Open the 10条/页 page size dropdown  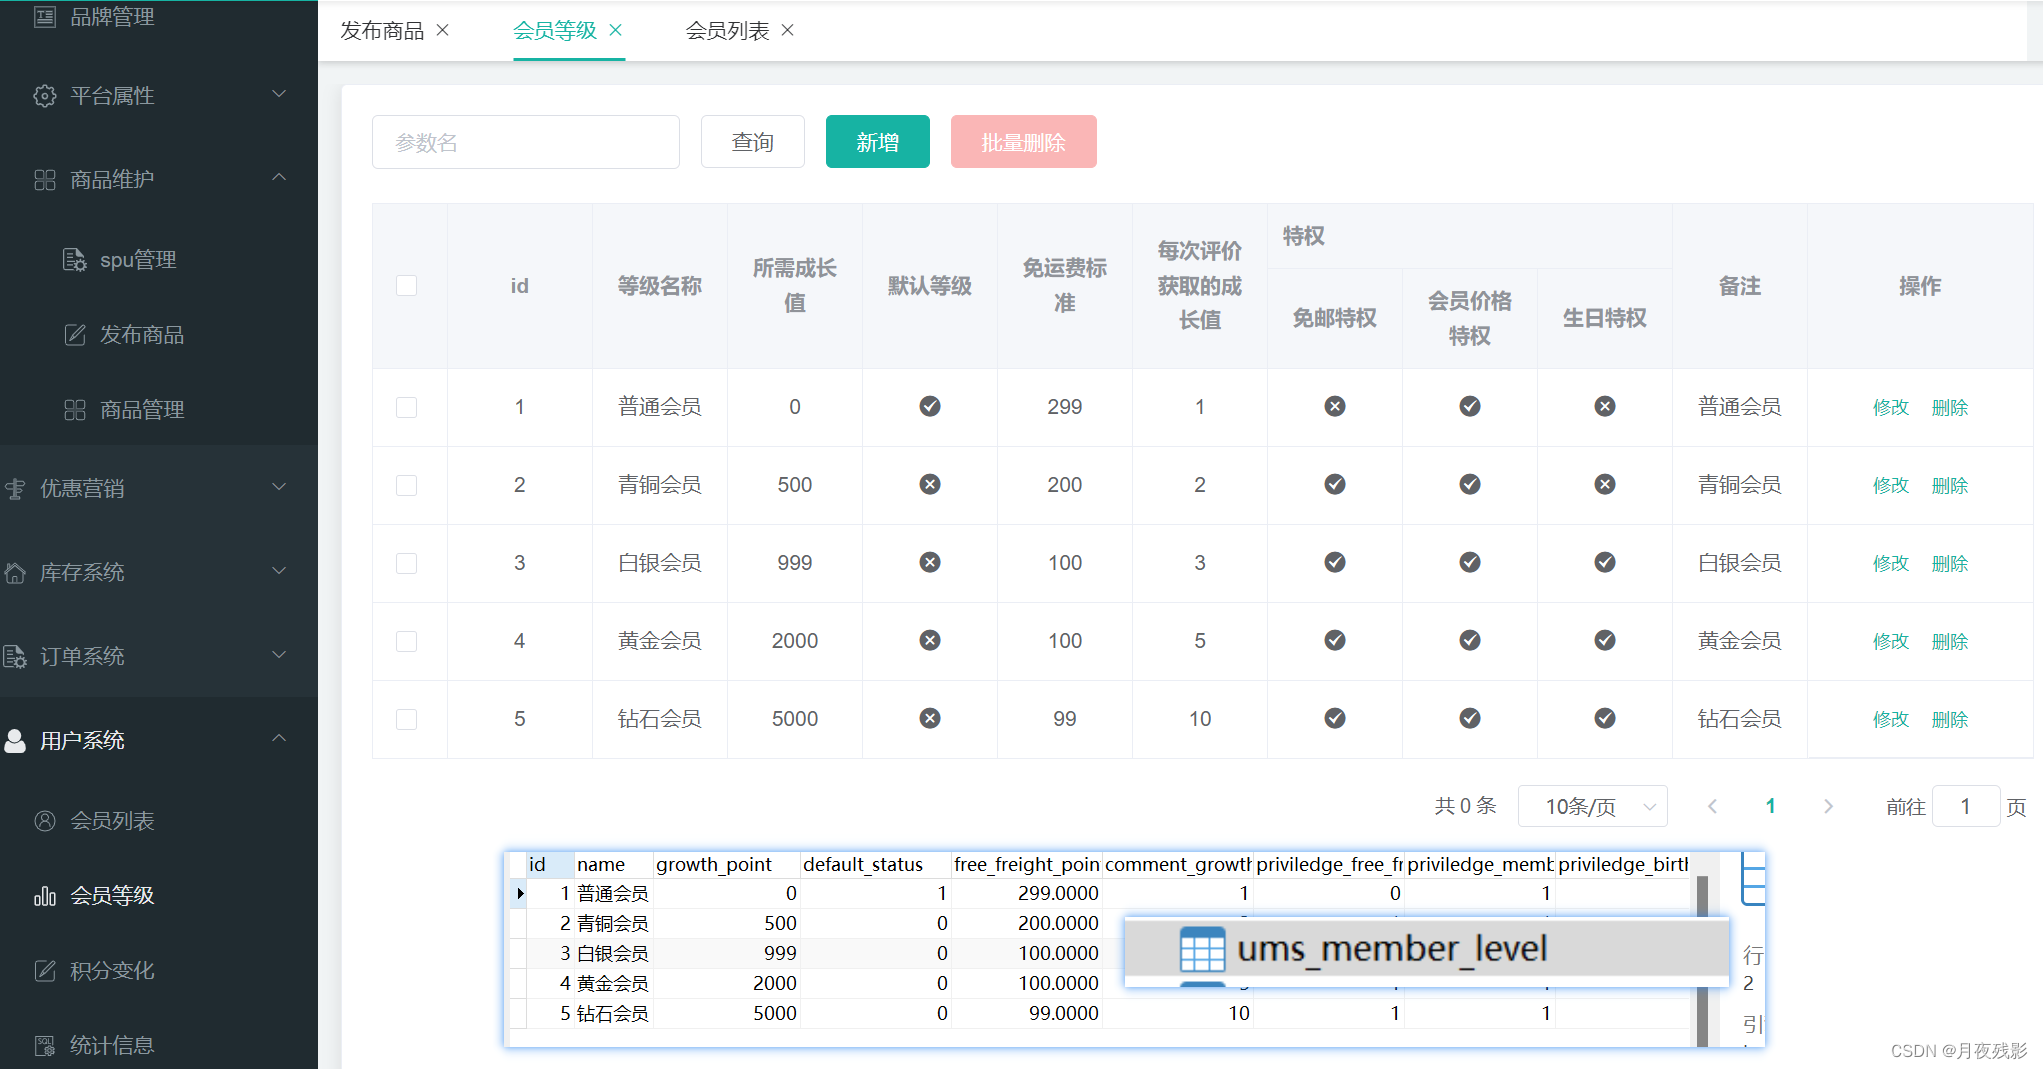[1592, 806]
